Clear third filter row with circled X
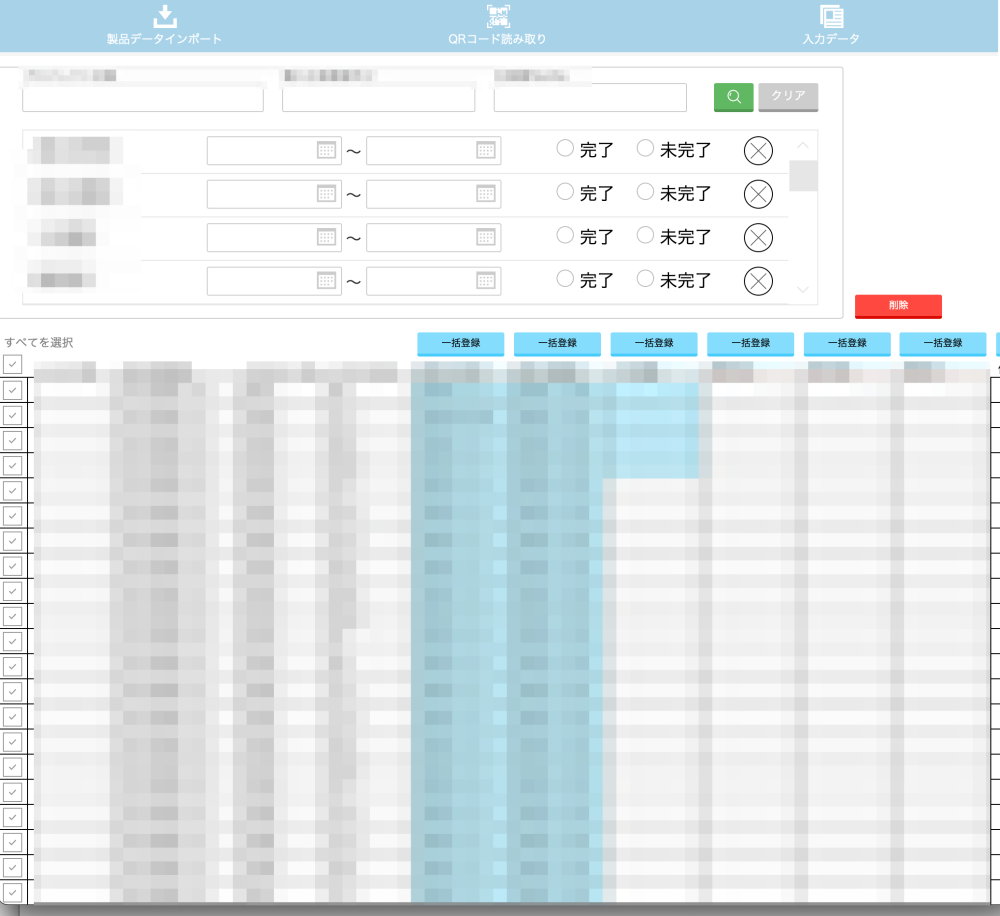Viewport: 1000px width, 916px height. [758, 237]
